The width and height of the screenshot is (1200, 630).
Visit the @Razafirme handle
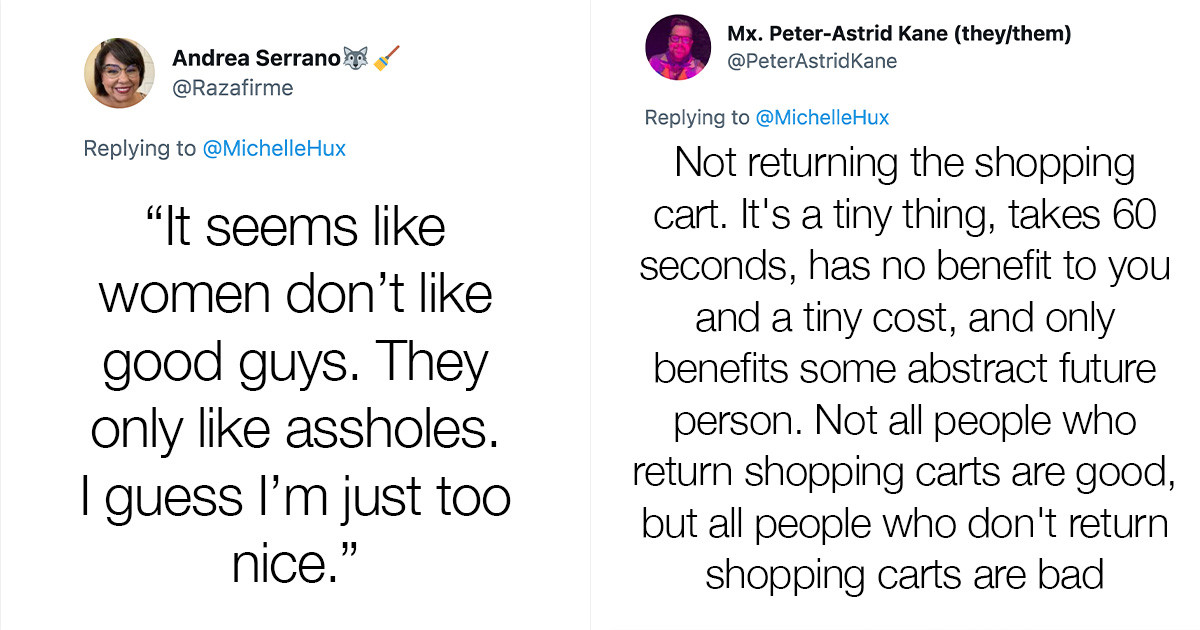(232, 88)
